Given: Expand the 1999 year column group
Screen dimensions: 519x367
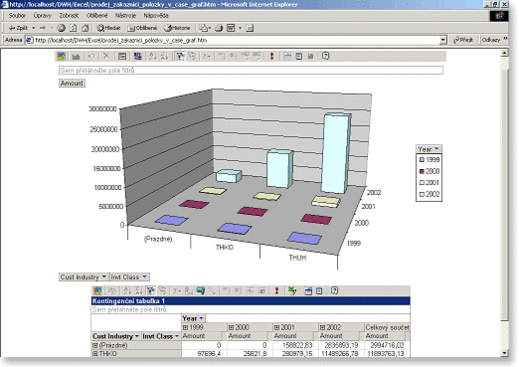Looking at the screenshot, I should [x=185, y=327].
